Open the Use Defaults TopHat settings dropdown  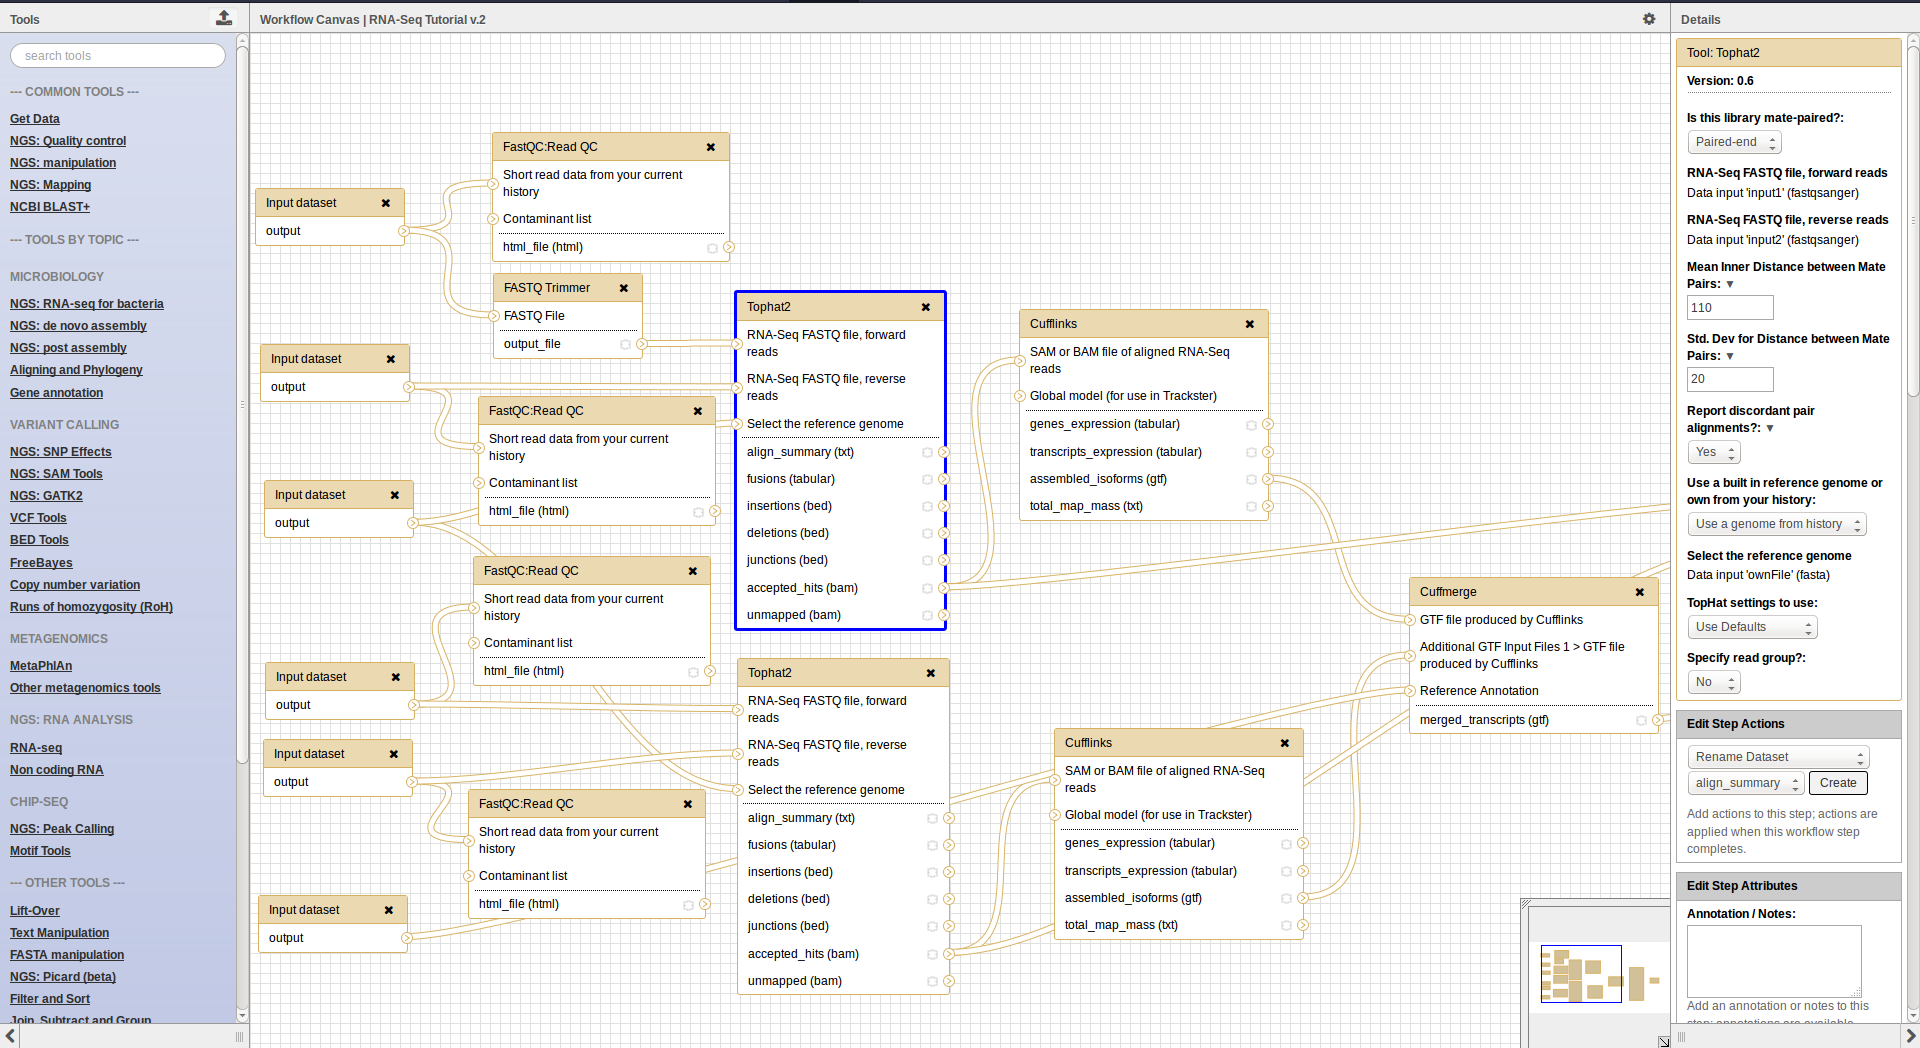pos(1752,627)
